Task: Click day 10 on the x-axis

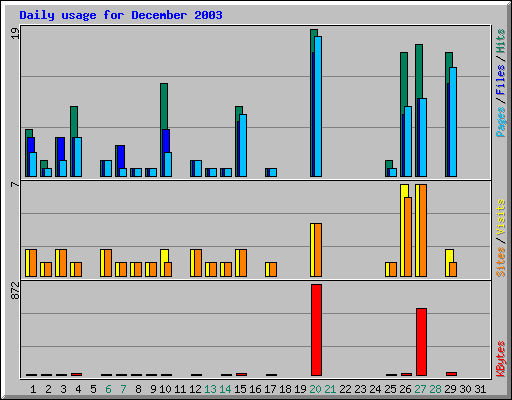Action: (165, 389)
